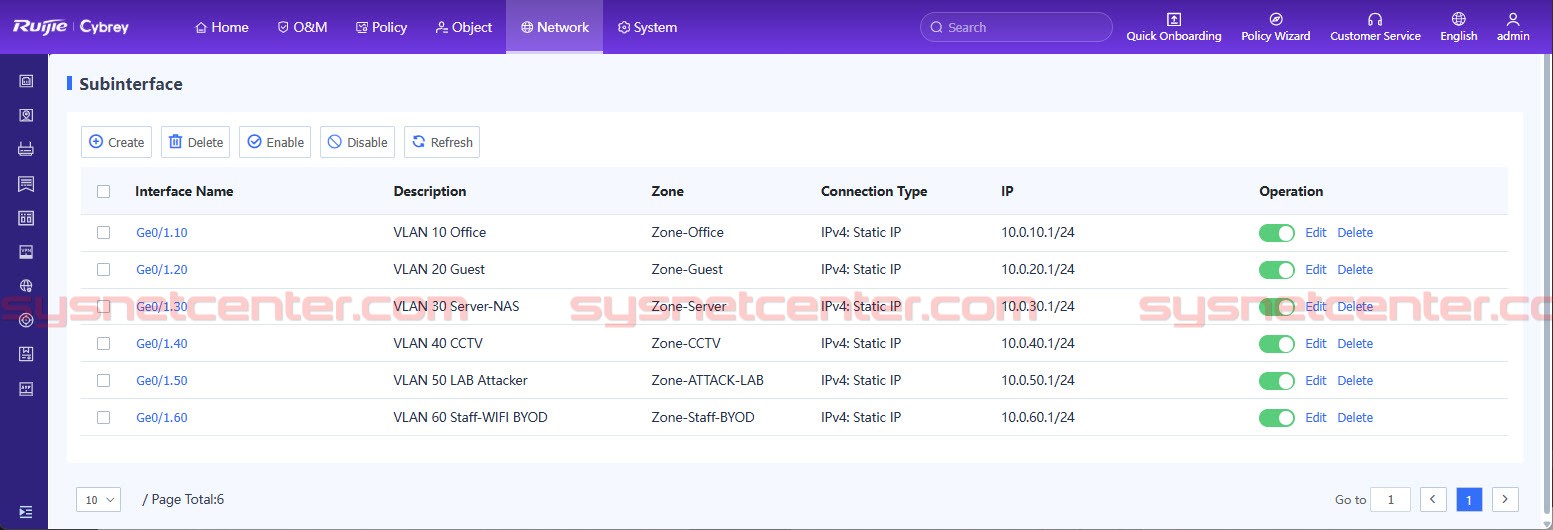Viewport: 1553px width, 530px height.
Task: Open the rows-per-page 10 dropdown
Action: point(98,499)
